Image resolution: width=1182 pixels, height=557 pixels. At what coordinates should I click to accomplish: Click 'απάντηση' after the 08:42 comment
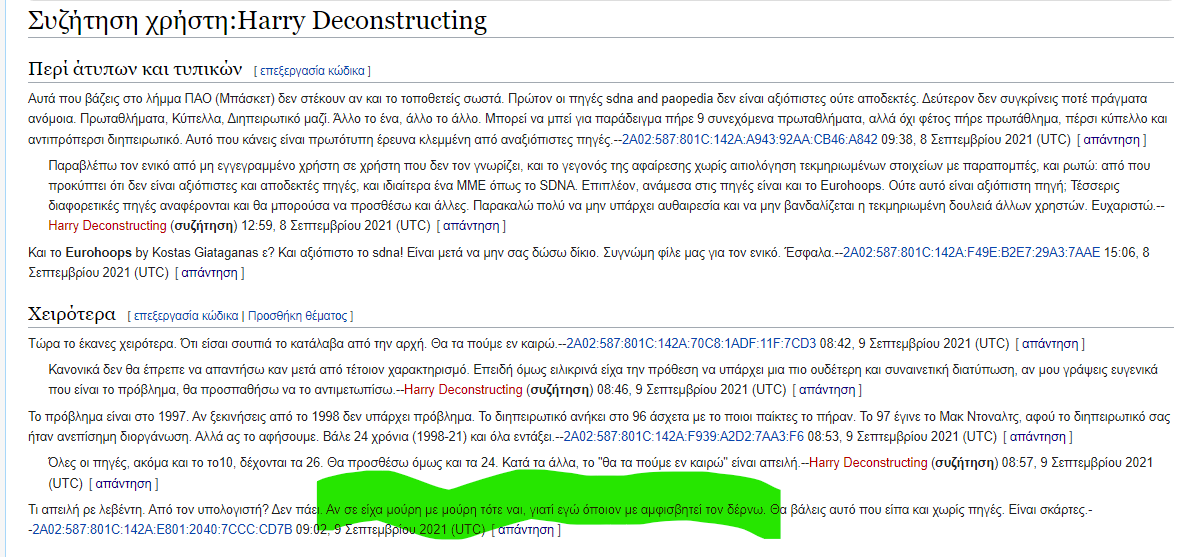(x=1050, y=344)
